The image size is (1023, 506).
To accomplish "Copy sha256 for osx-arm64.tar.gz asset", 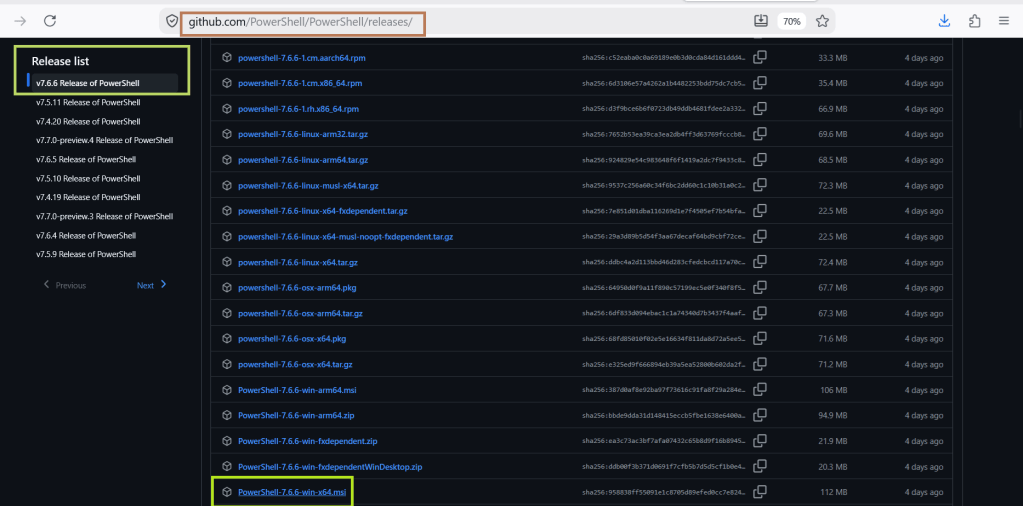I will (x=759, y=313).
